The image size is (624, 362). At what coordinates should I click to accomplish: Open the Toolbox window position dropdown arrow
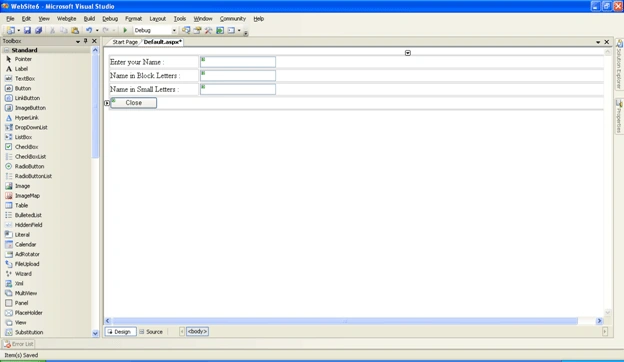coord(78,41)
